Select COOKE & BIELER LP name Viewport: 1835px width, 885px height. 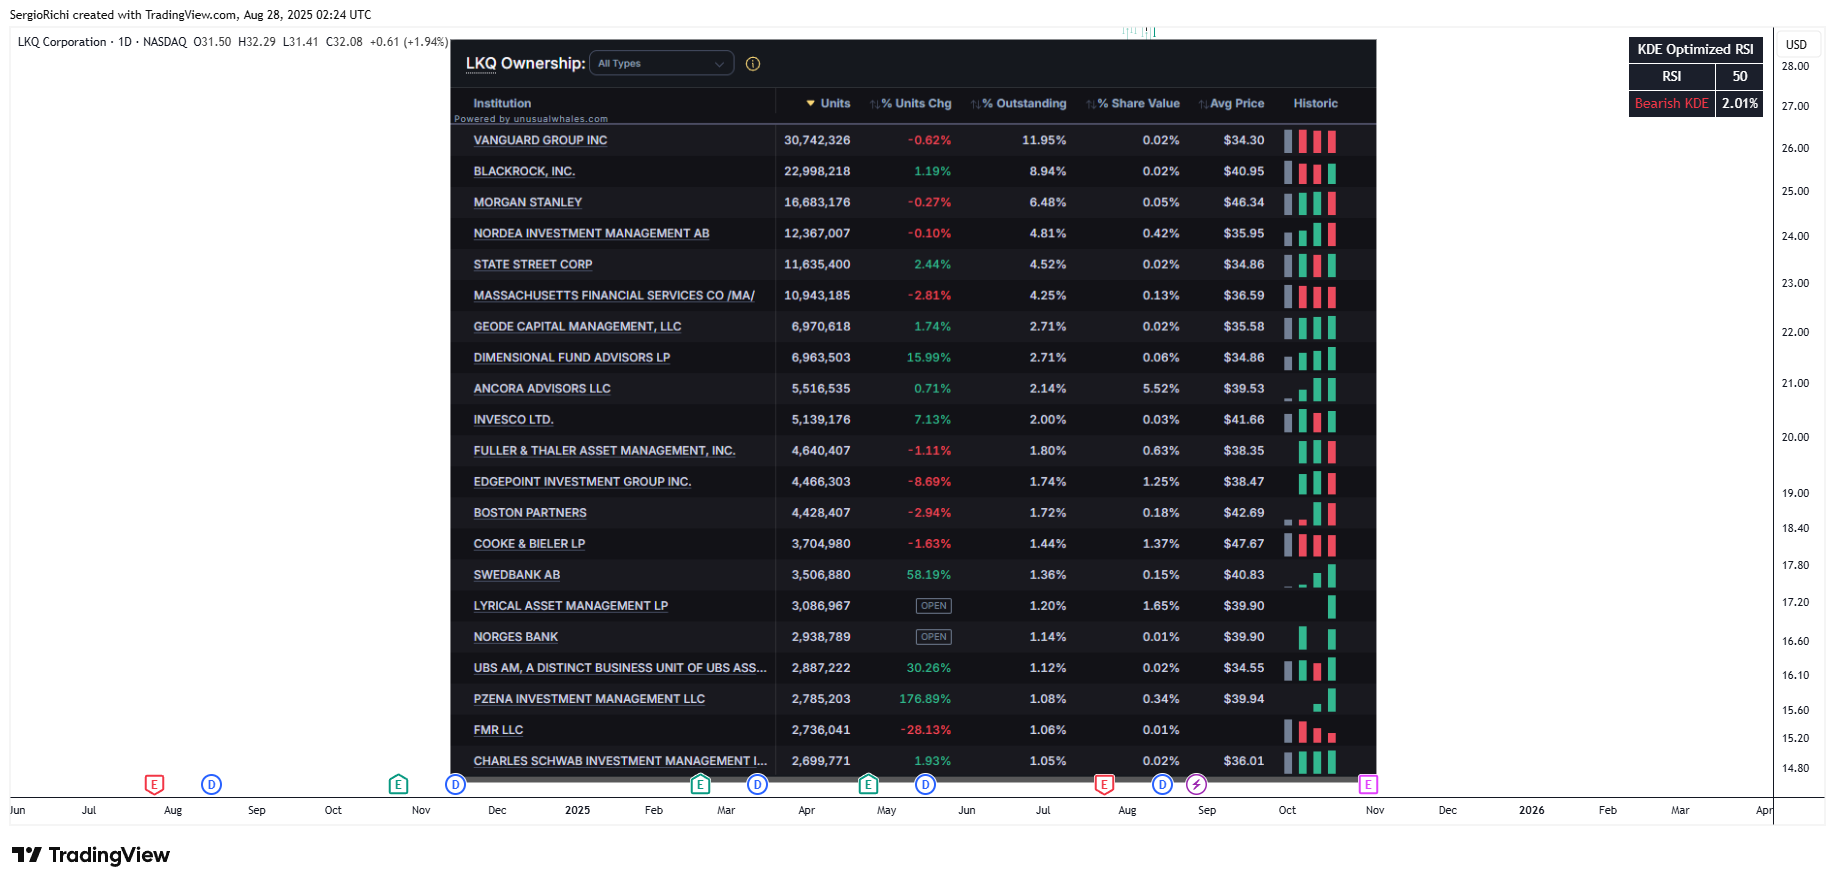pos(529,543)
